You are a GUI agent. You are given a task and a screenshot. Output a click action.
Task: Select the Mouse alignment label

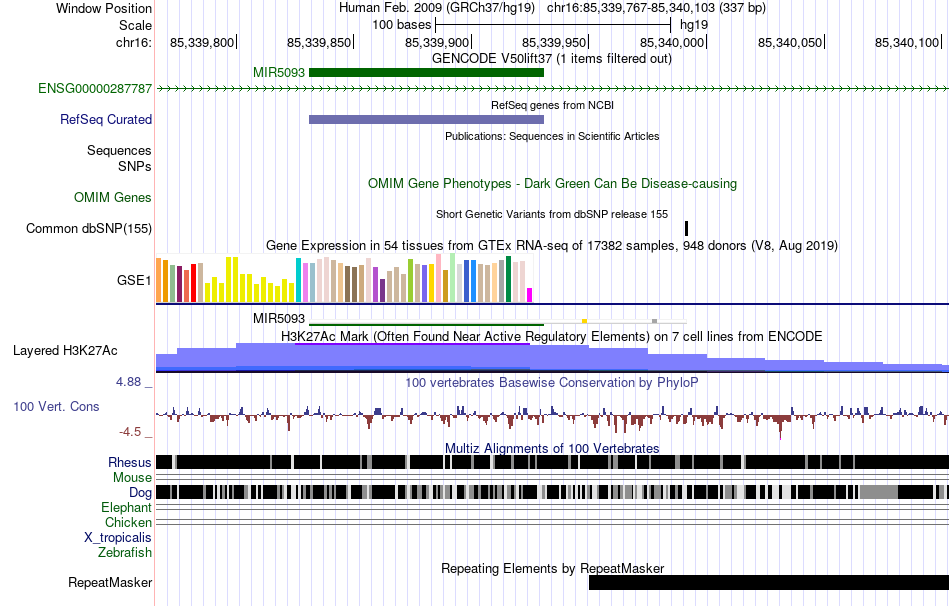pos(132,478)
